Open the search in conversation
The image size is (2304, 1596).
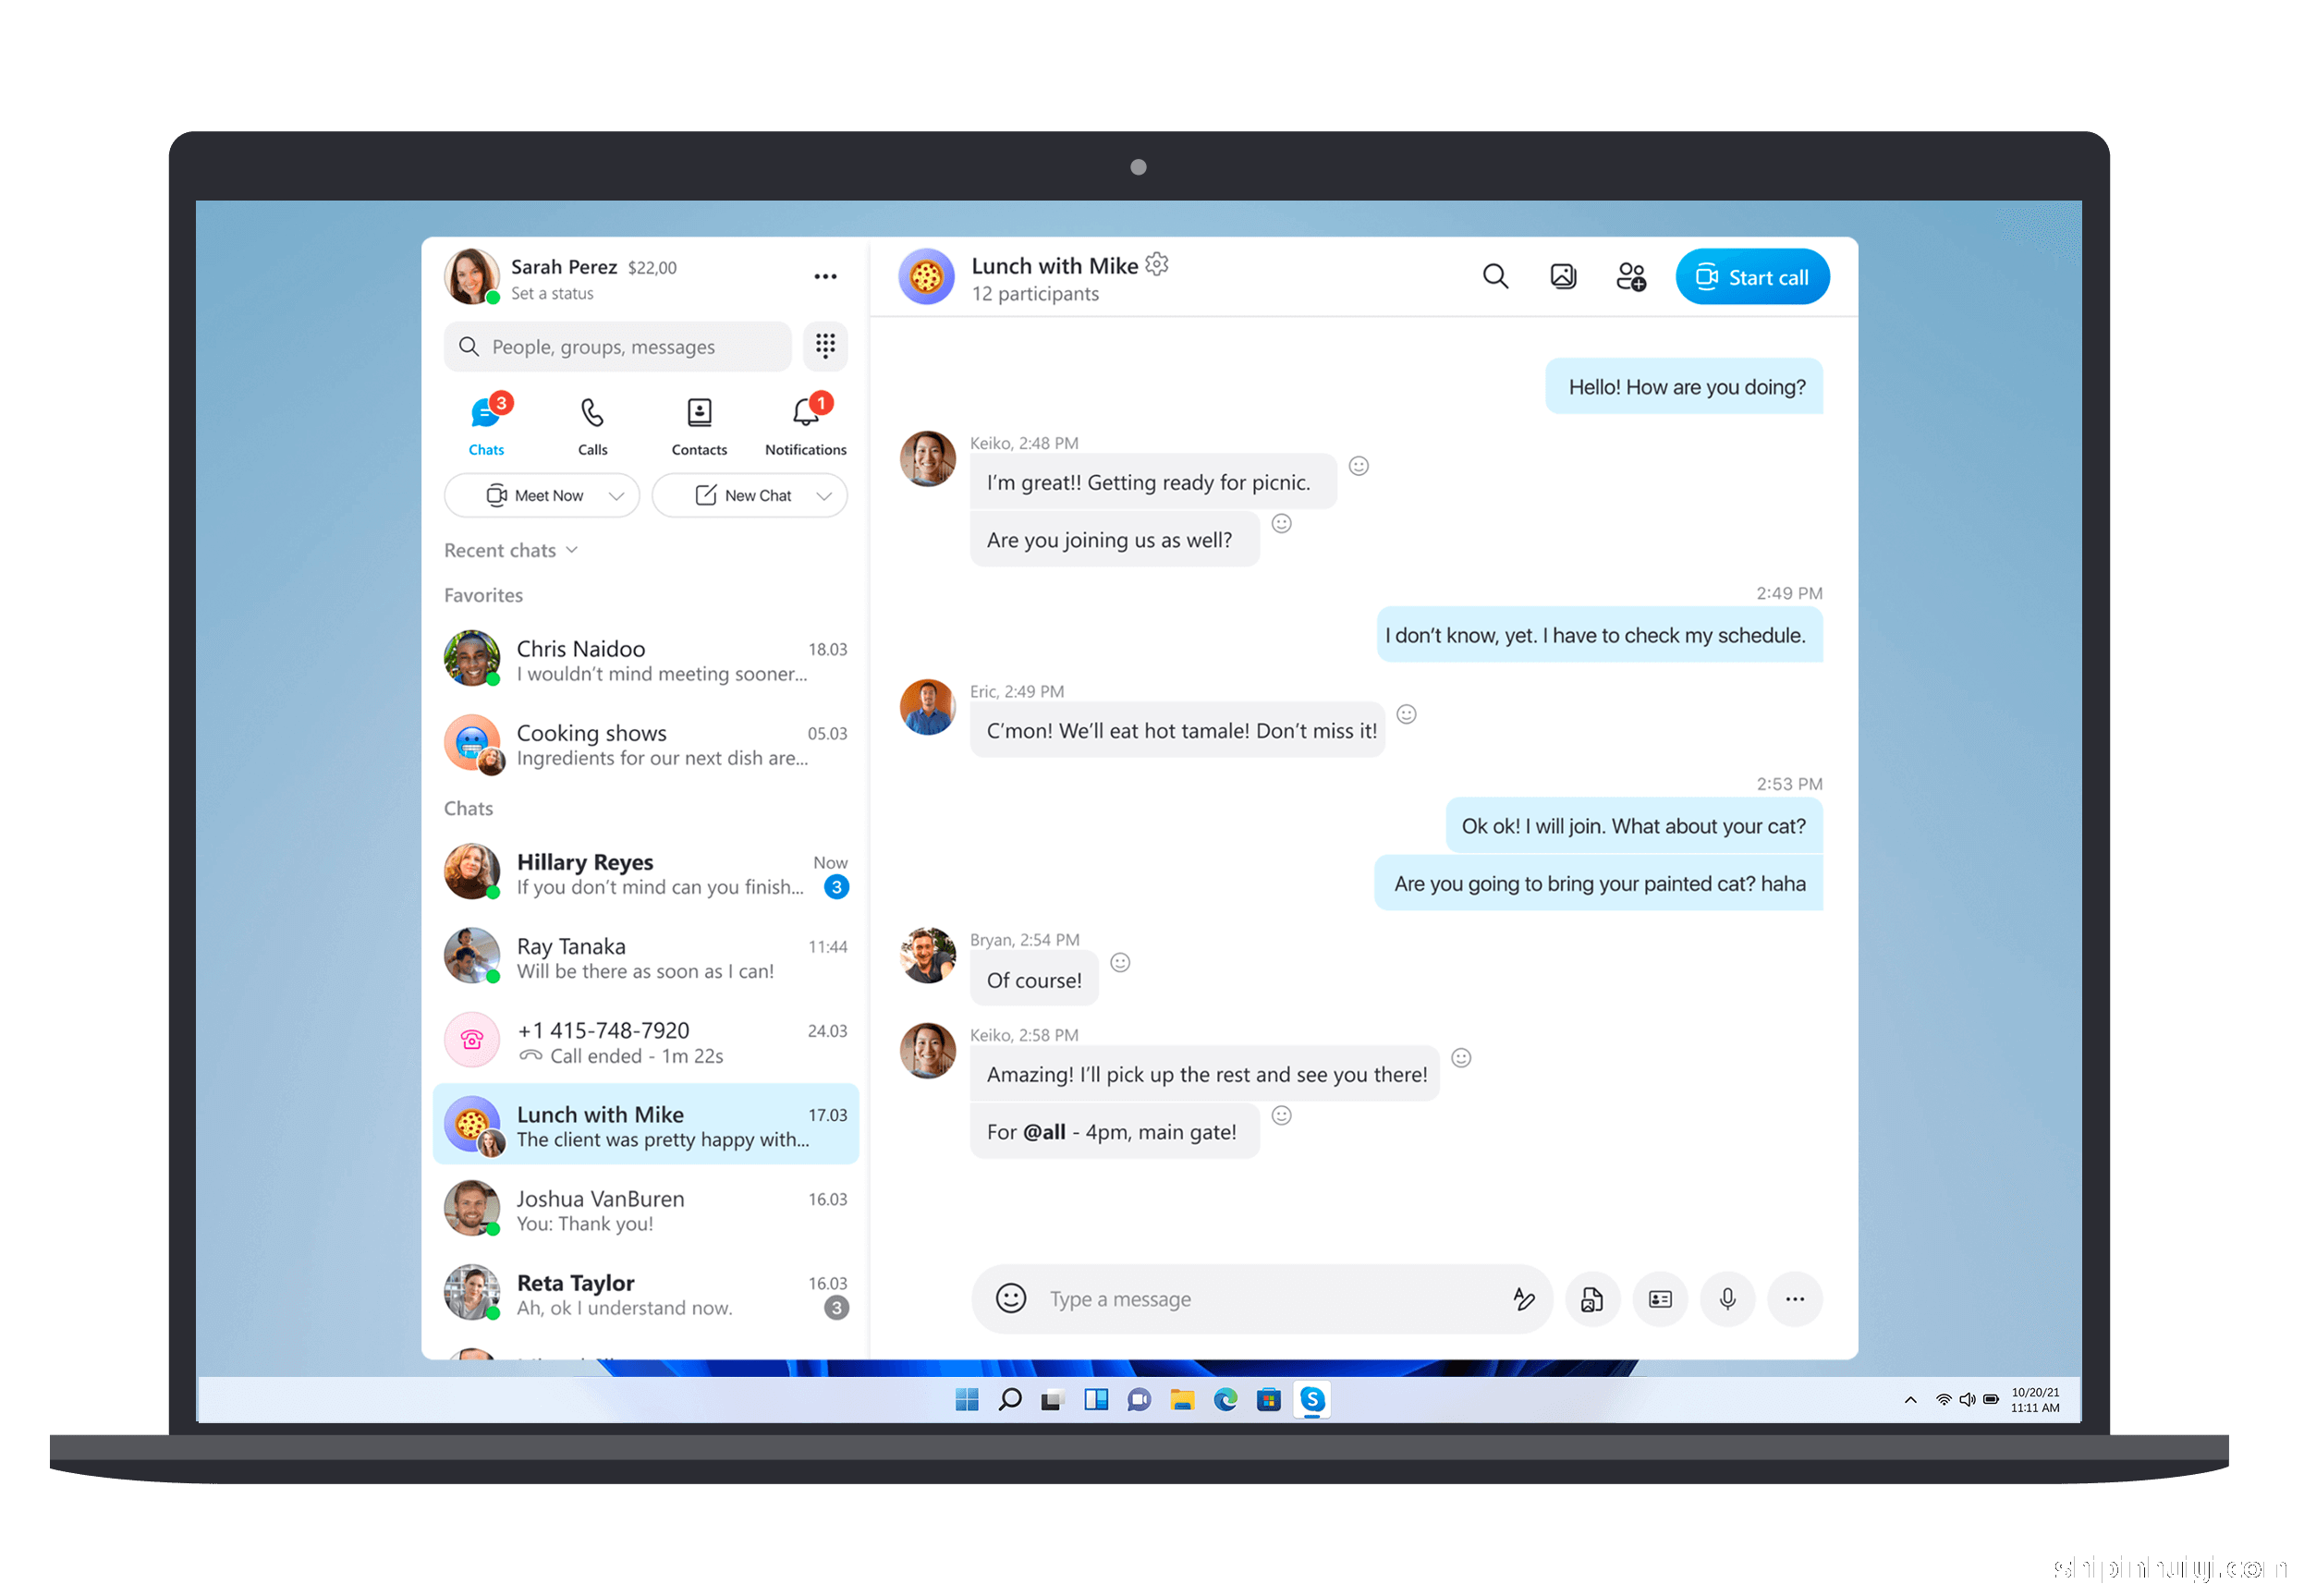(1495, 276)
